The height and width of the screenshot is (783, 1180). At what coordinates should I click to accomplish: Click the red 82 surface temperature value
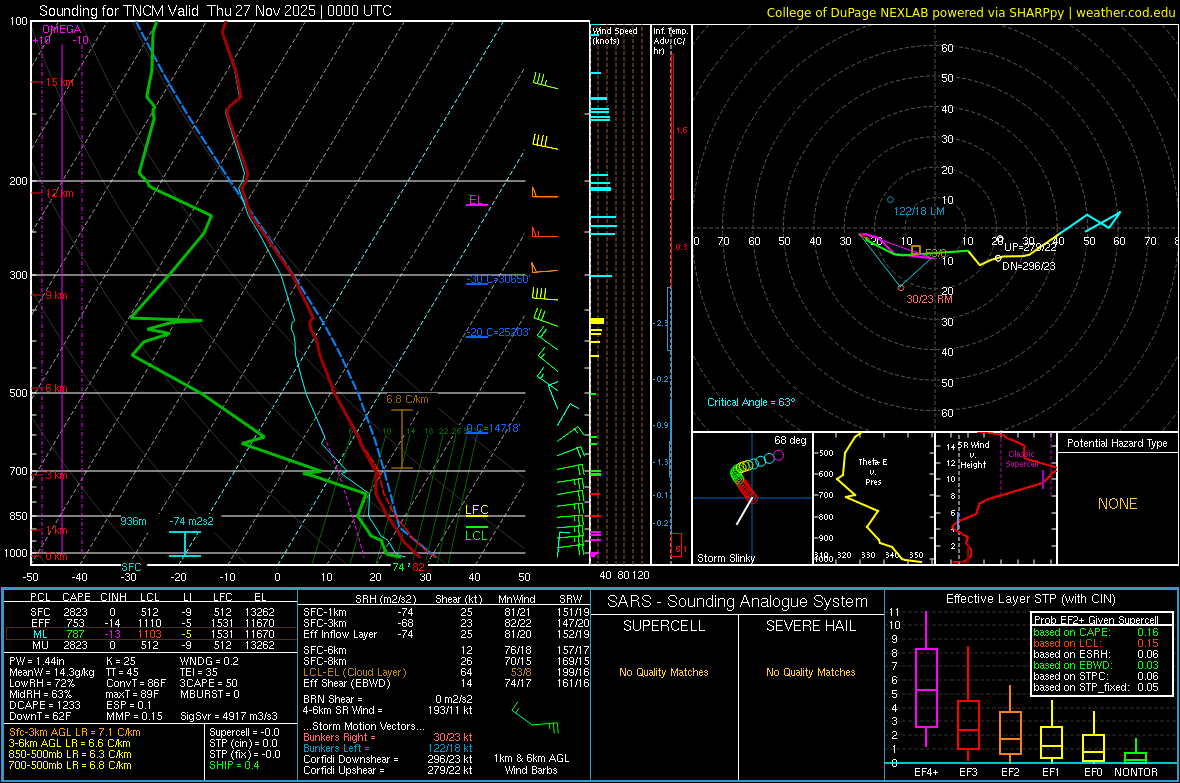point(418,567)
